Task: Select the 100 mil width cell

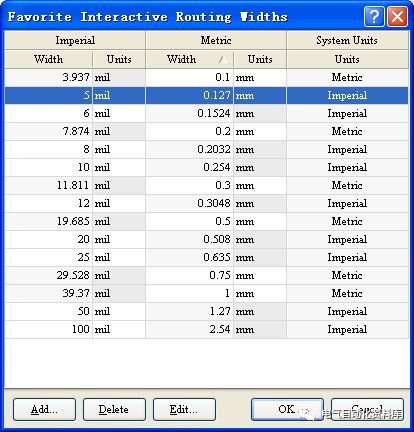Action: click(x=49, y=329)
